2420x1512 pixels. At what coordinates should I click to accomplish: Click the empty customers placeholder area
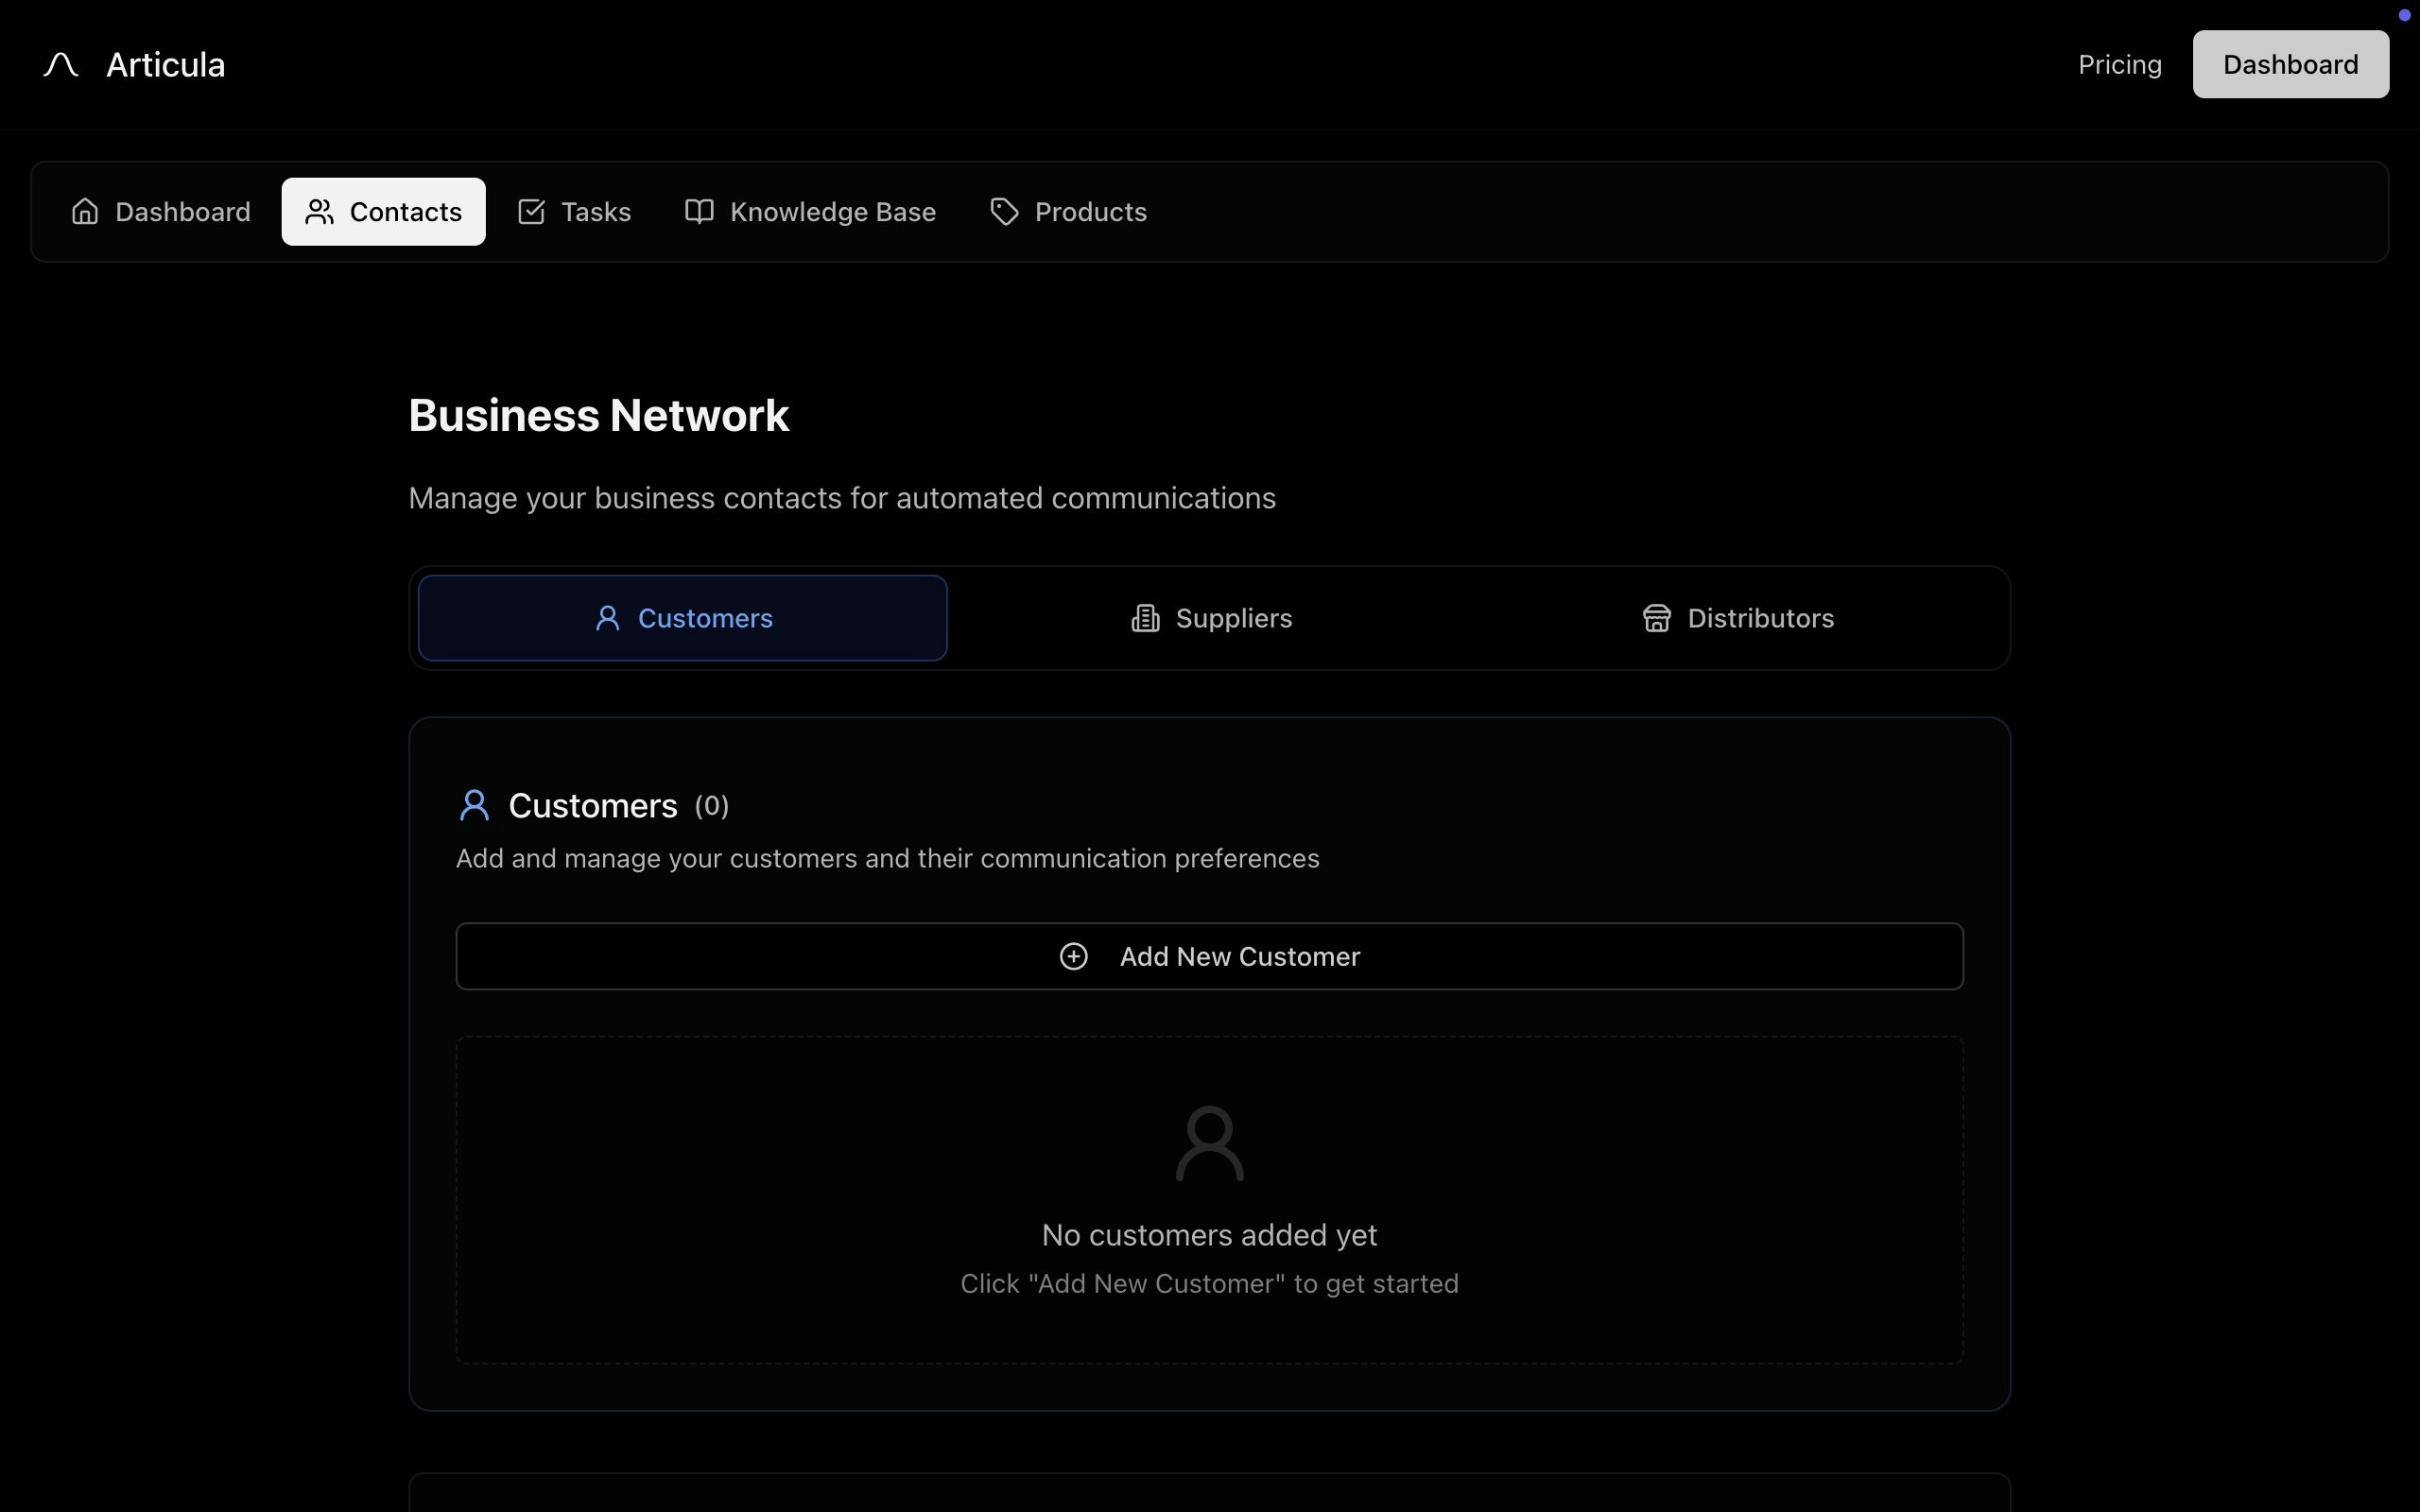1209,1200
